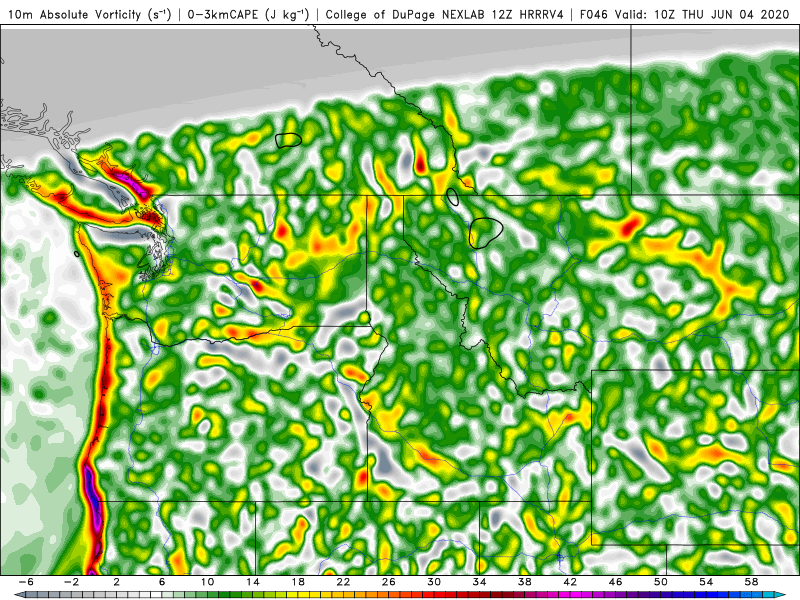This screenshot has width=800, height=600.
Task: Click 'Valid: 10Z THU JUN 04 2020' text
Action: click(x=702, y=14)
